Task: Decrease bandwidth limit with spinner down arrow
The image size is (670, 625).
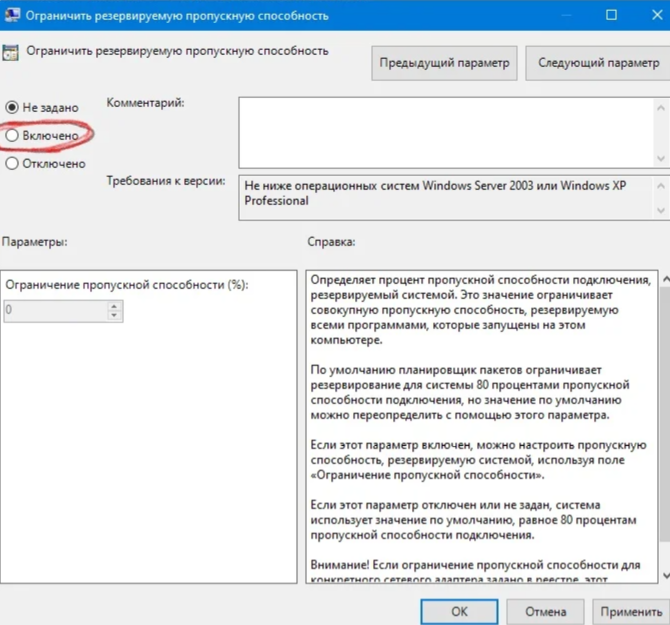Action: pyautogui.click(x=114, y=316)
